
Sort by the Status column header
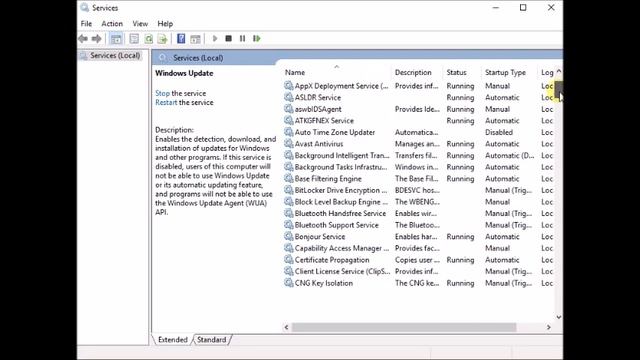(456, 72)
